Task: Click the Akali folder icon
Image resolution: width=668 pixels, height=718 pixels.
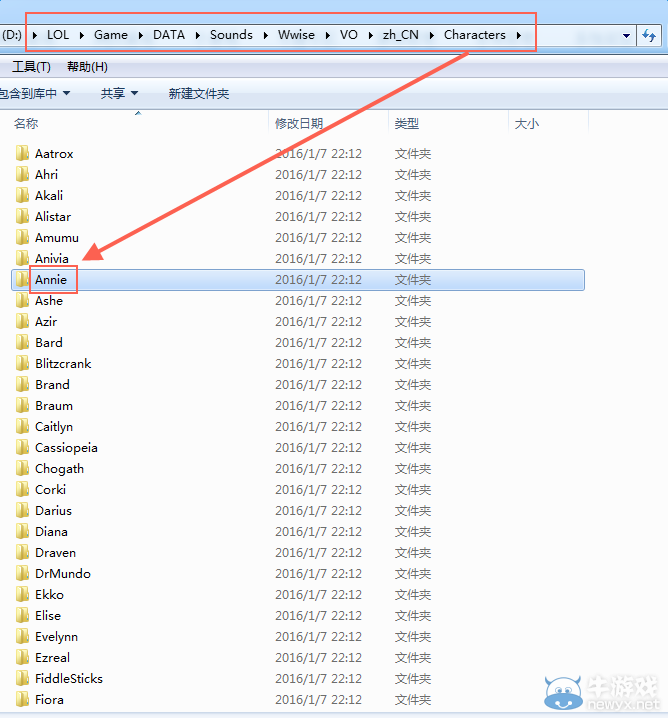Action: pos(22,196)
